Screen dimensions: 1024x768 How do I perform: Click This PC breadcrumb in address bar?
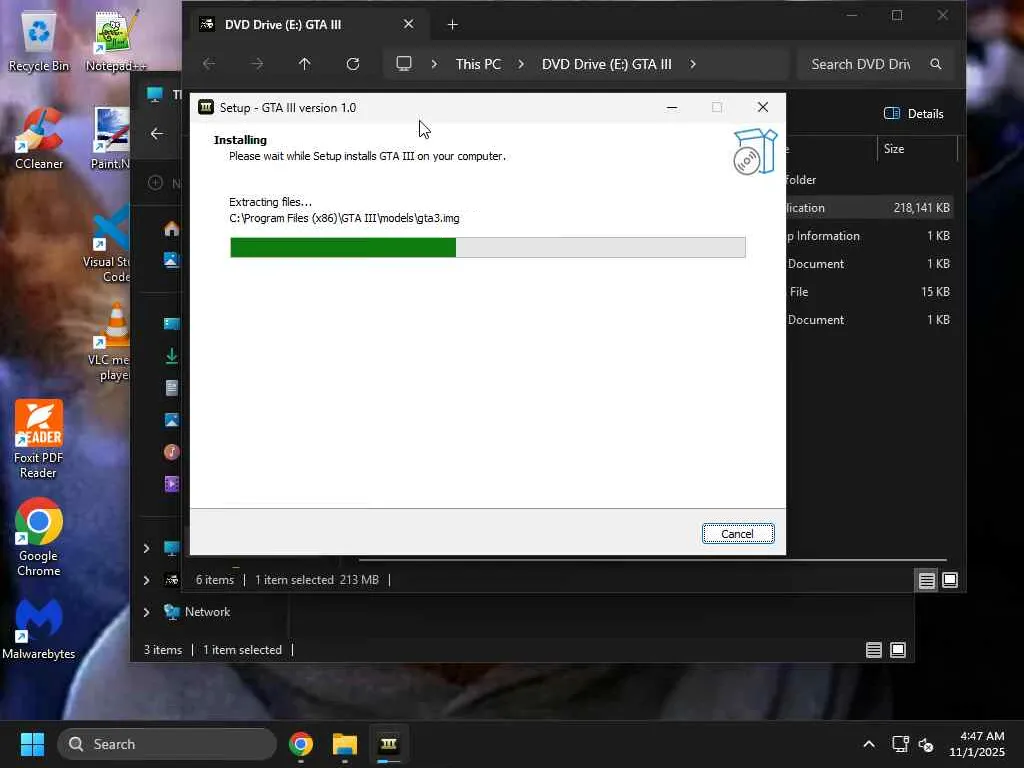(x=478, y=64)
